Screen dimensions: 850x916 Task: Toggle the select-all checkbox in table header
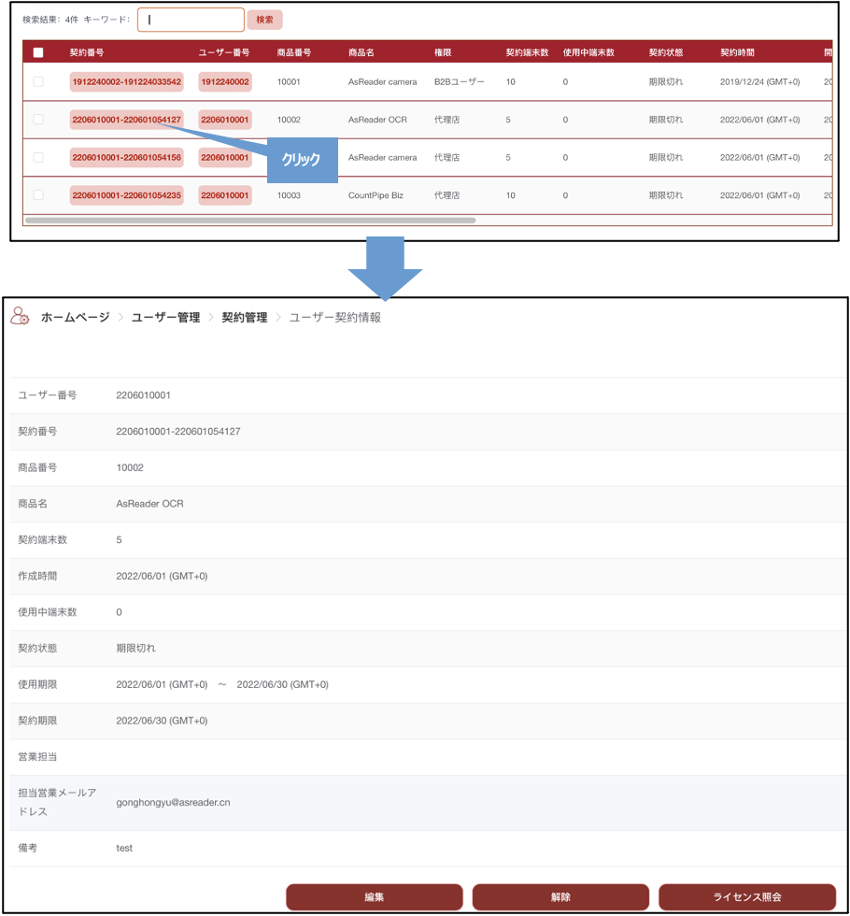pos(38,52)
